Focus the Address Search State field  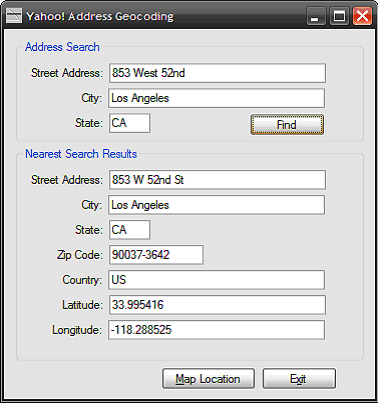tap(129, 123)
